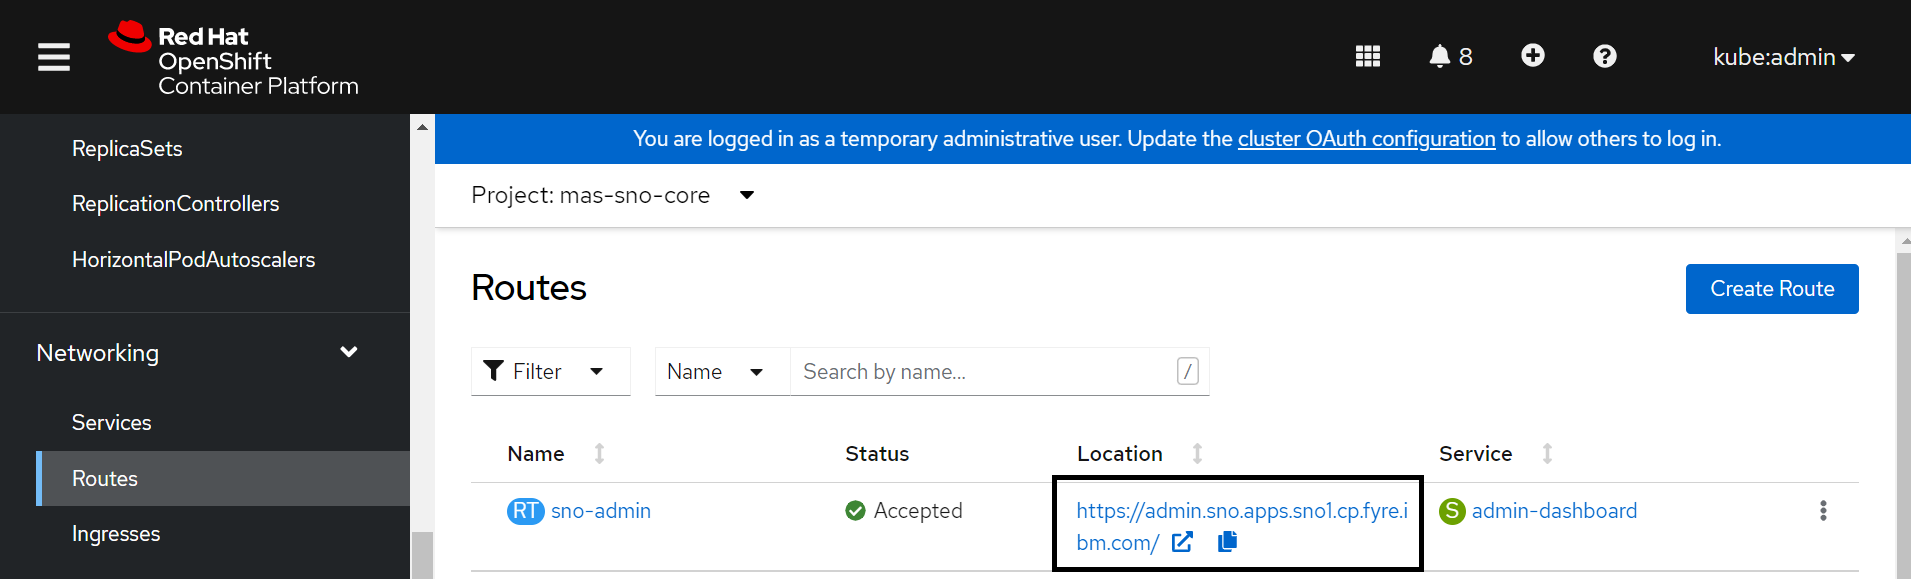Click the Accepted status checkmark icon

click(855, 511)
